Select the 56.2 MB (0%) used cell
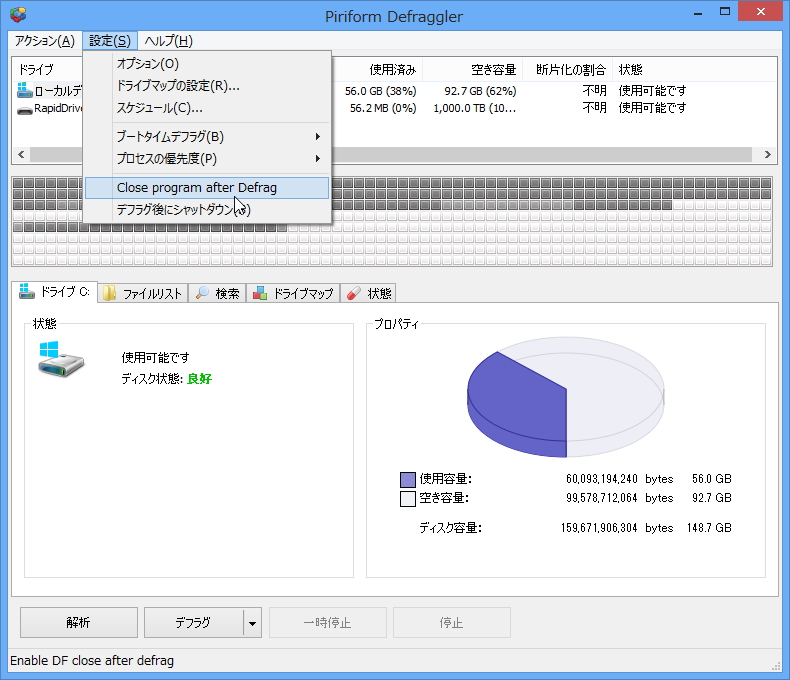Image resolution: width=790 pixels, height=680 pixels. click(x=383, y=108)
